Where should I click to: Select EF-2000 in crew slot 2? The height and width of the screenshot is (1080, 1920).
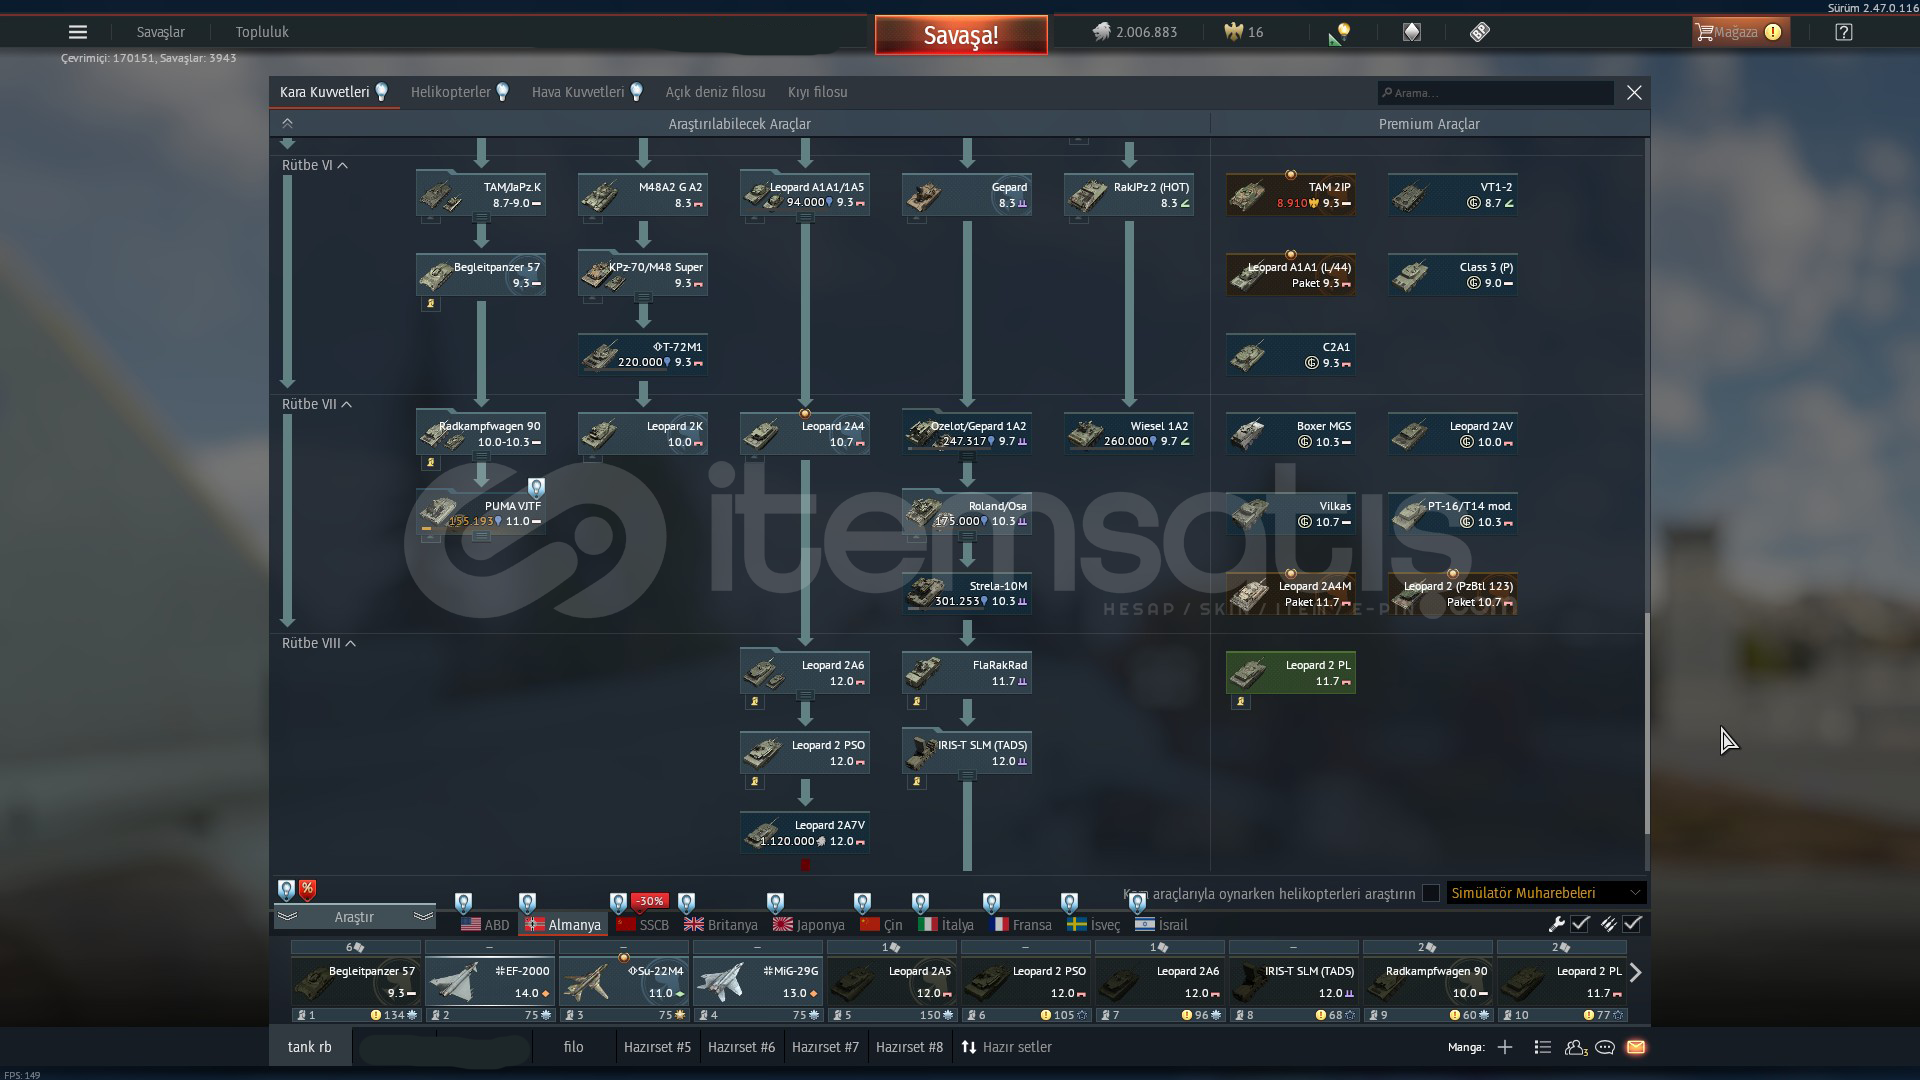tap(489, 980)
